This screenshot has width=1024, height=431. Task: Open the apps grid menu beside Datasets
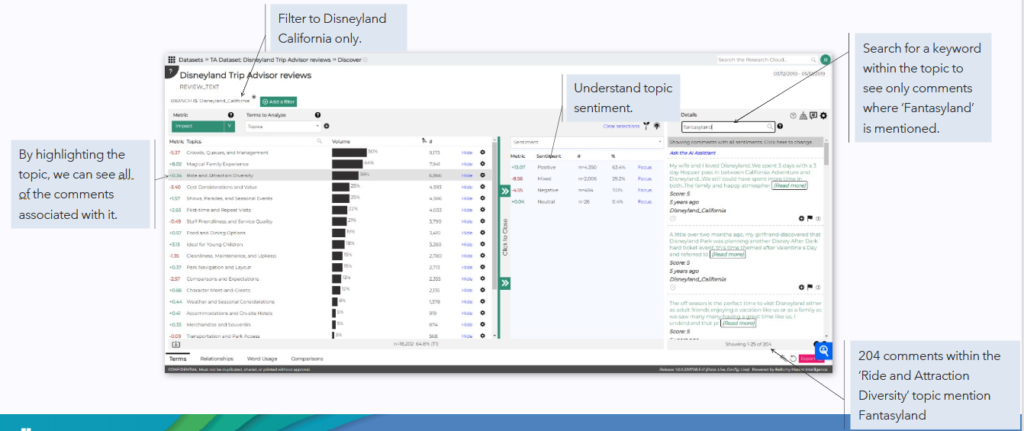(x=172, y=60)
